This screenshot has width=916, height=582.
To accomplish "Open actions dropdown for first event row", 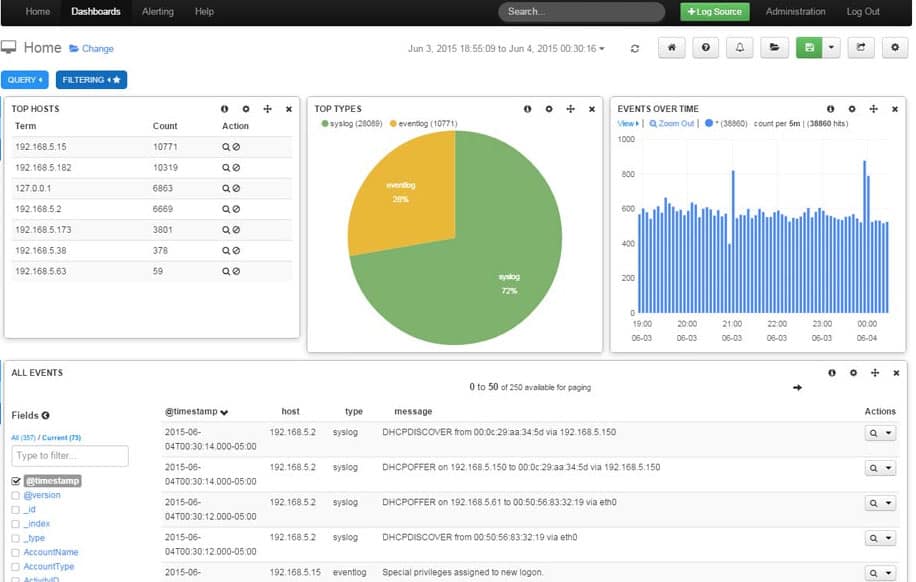I will tap(888, 433).
